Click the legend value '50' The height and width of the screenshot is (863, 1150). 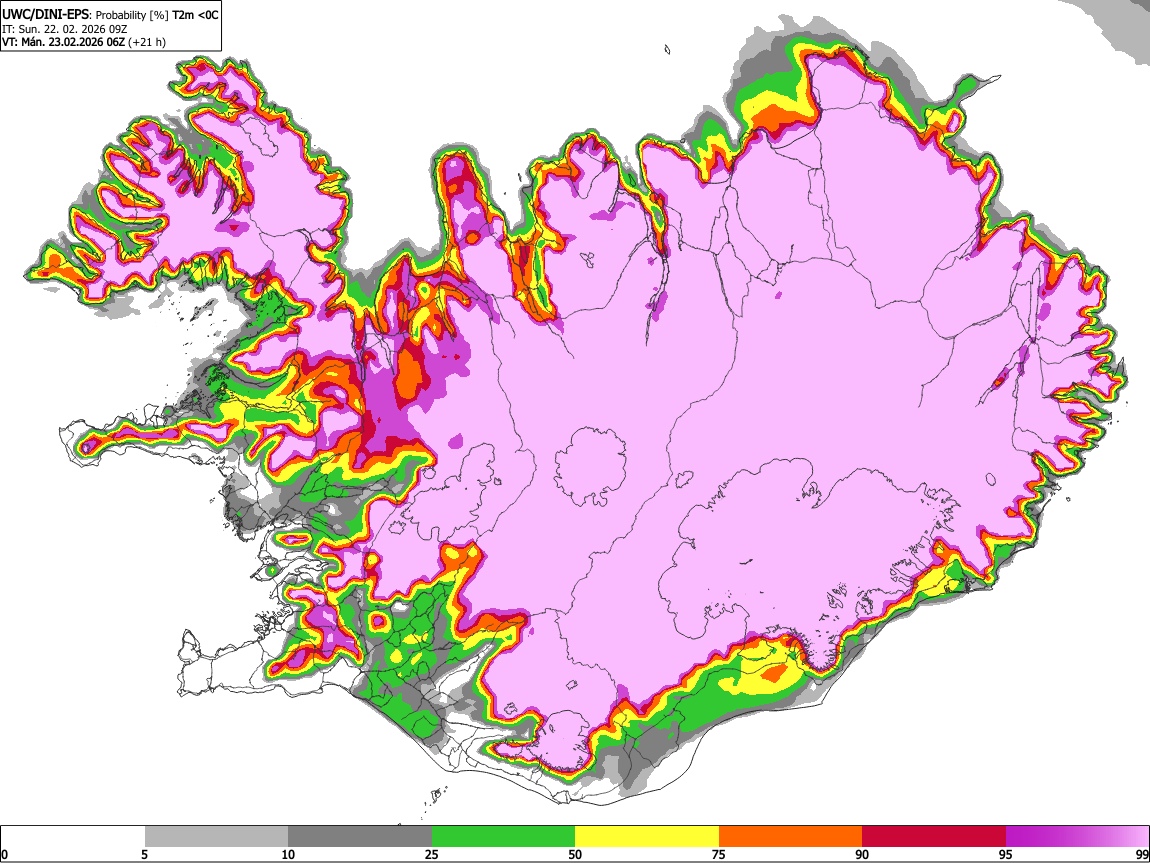(x=575, y=855)
